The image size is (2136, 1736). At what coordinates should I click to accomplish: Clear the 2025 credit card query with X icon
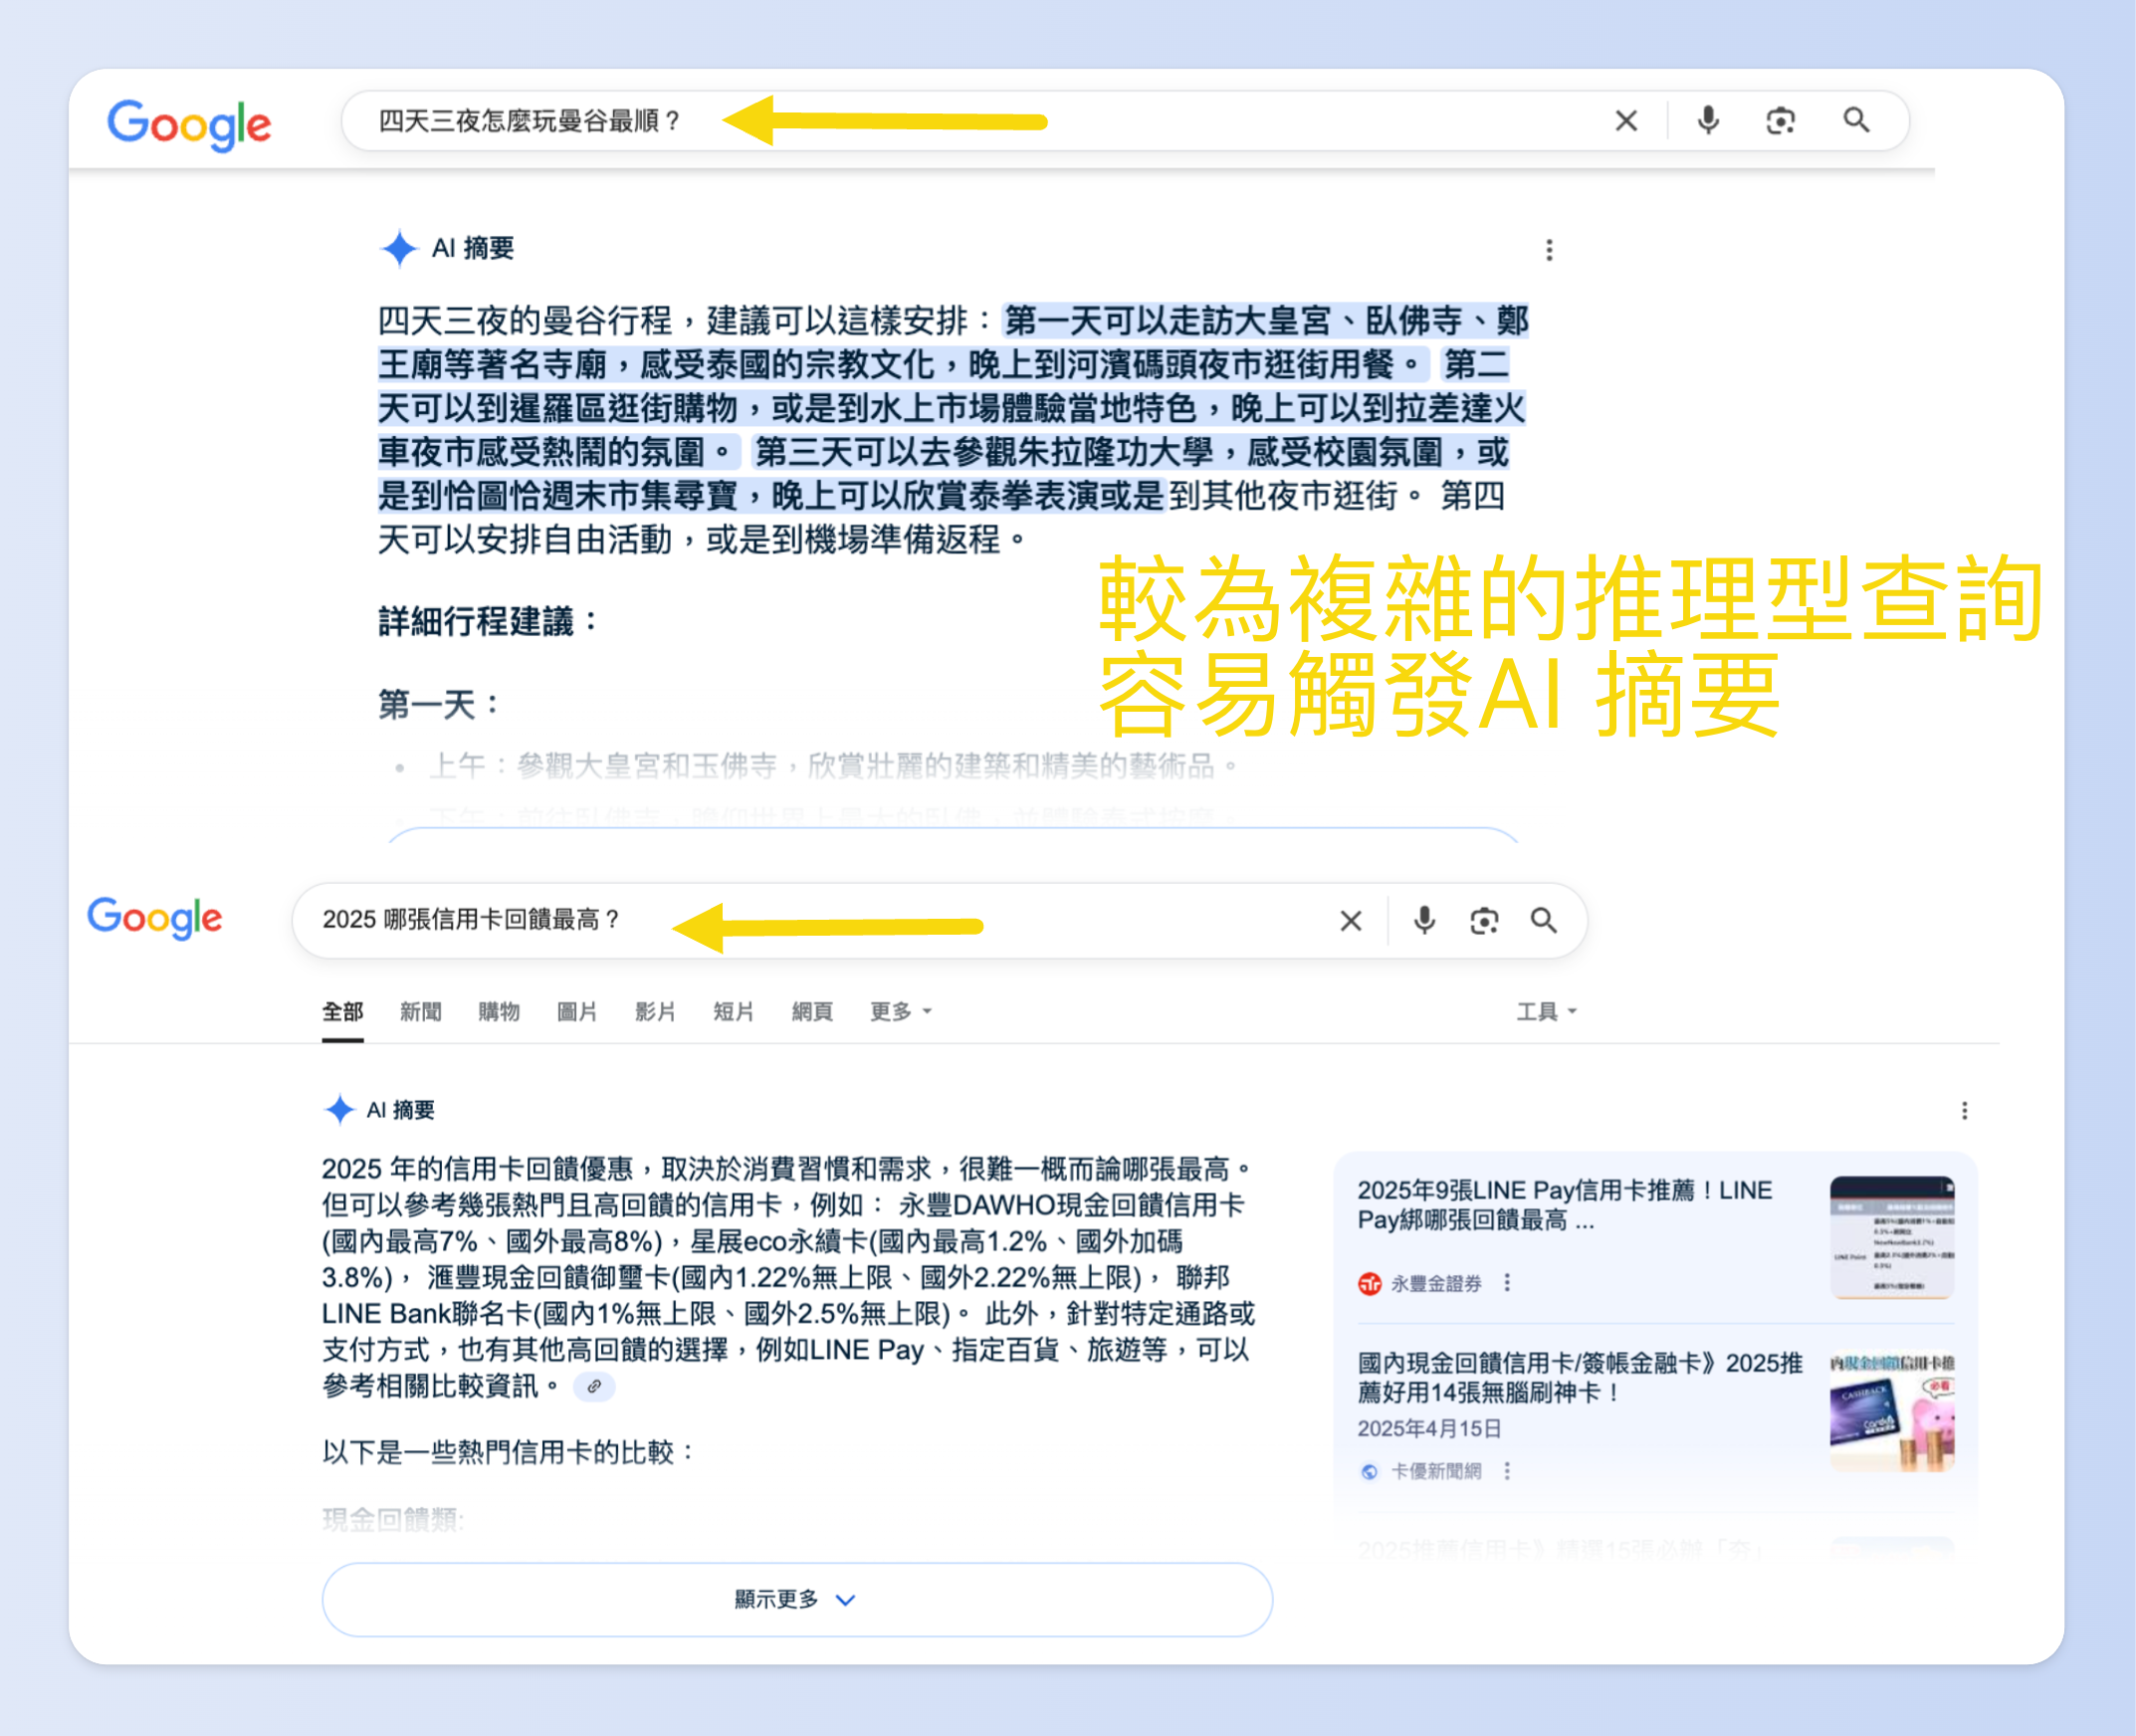(x=1350, y=920)
